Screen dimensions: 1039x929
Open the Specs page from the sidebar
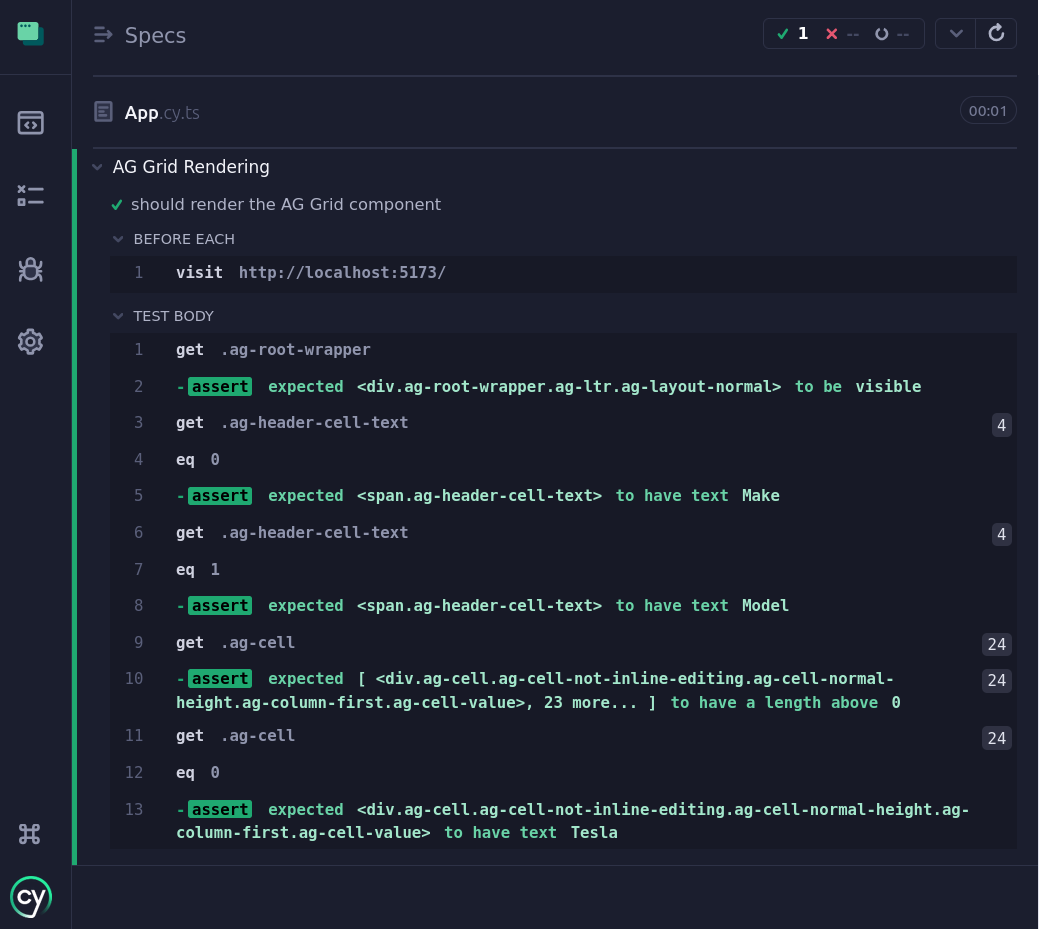pyautogui.click(x=30, y=122)
